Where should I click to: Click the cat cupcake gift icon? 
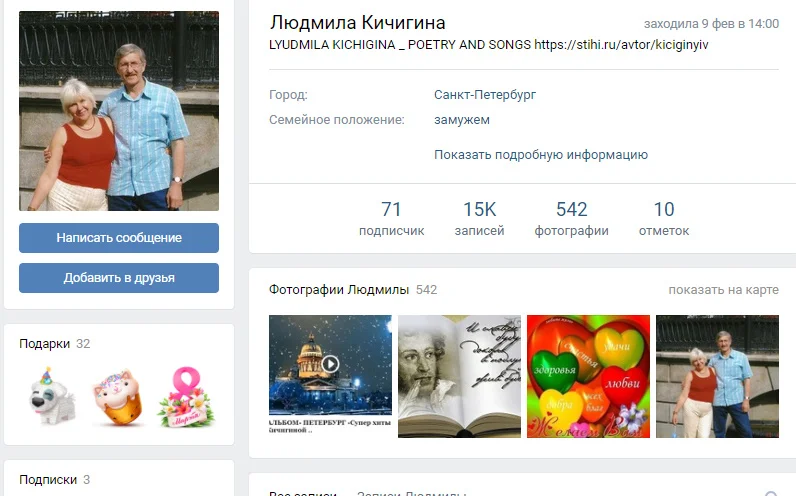(119, 398)
